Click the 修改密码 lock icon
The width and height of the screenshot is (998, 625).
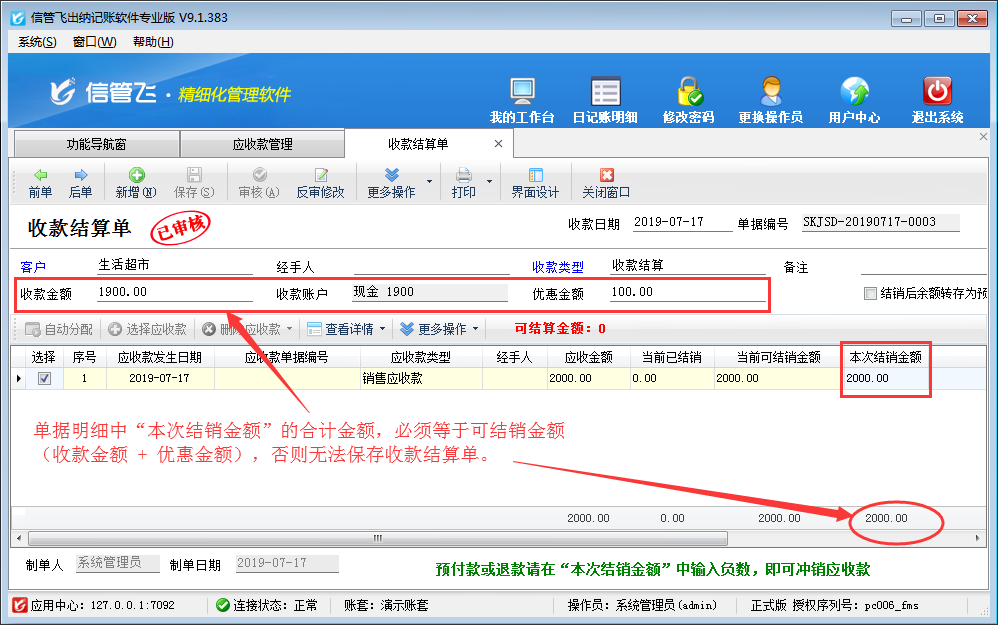point(688,99)
